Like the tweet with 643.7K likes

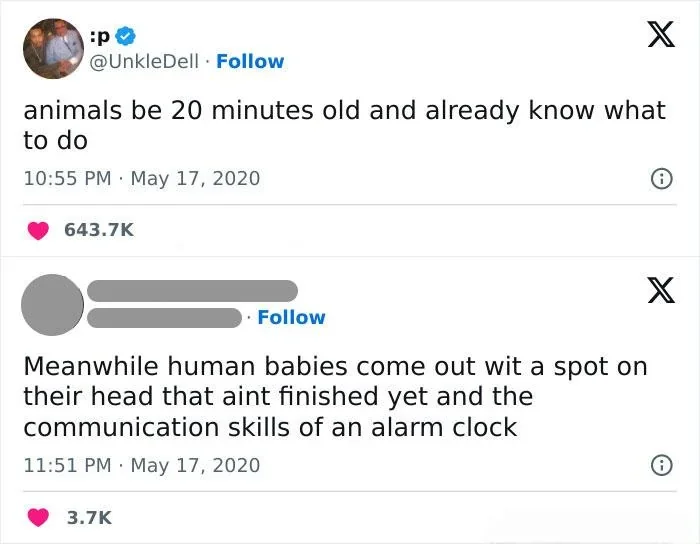(x=37, y=230)
